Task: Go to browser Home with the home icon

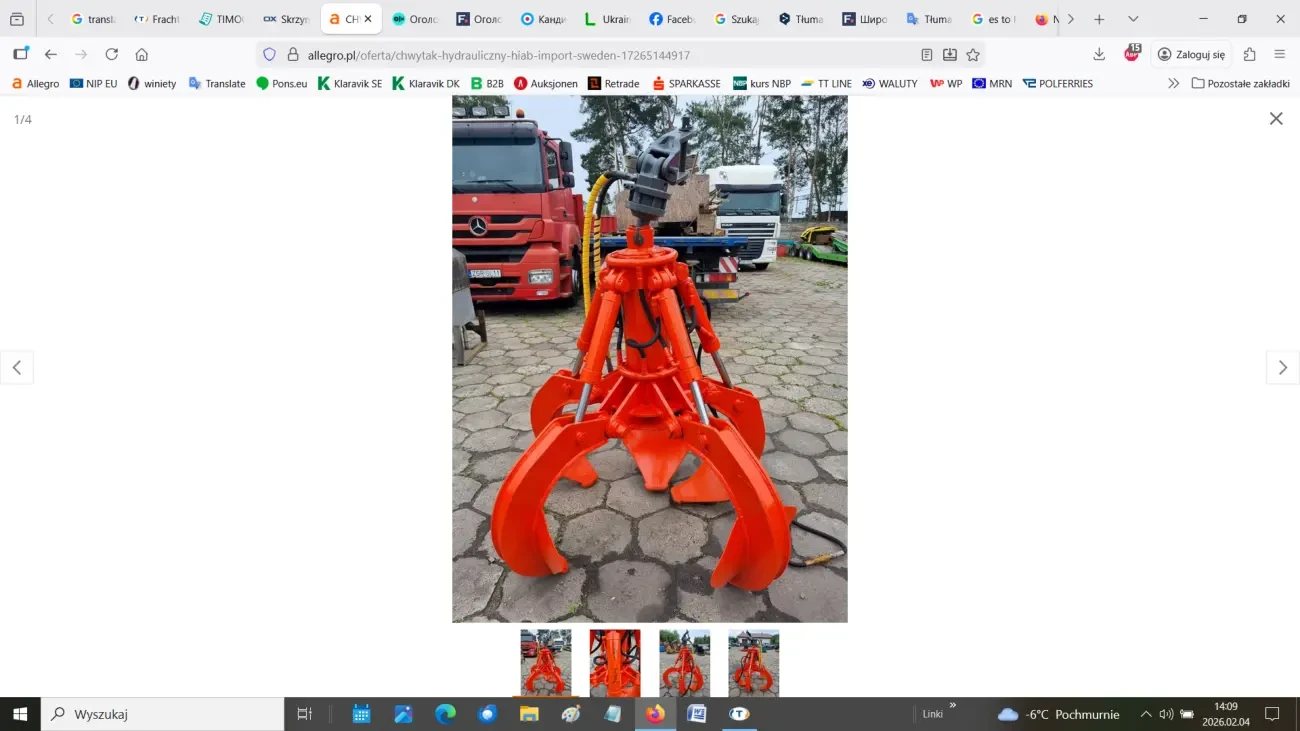Action: [x=141, y=54]
